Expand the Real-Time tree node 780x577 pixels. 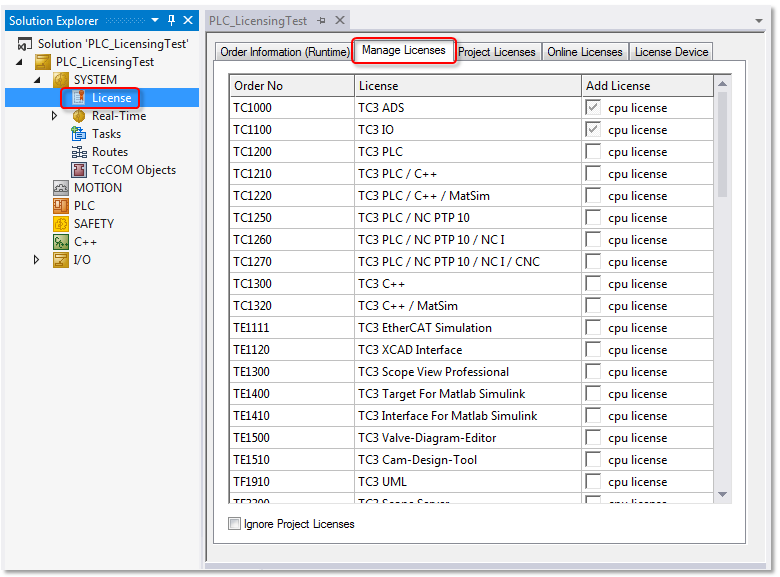[x=55, y=116]
